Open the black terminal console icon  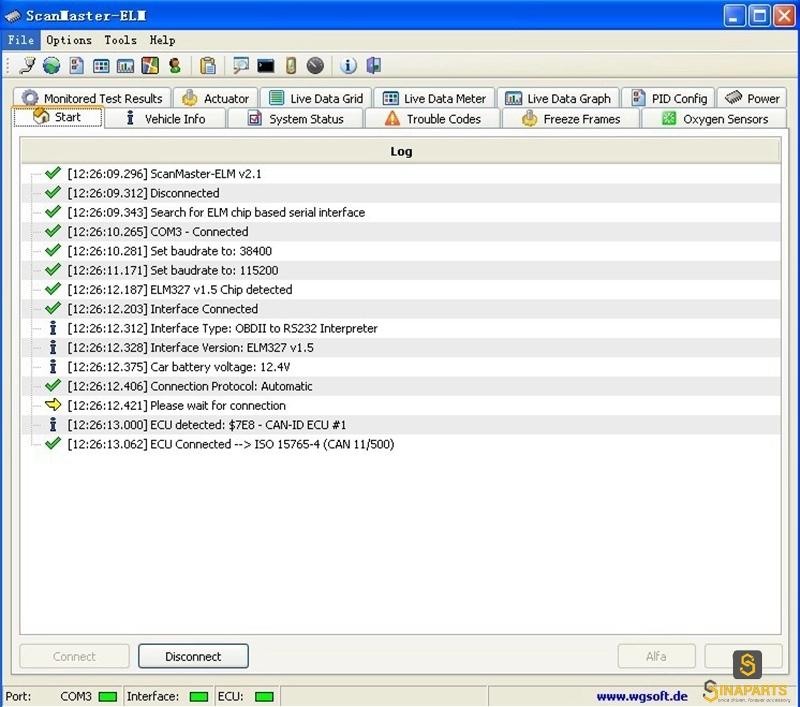click(x=265, y=66)
